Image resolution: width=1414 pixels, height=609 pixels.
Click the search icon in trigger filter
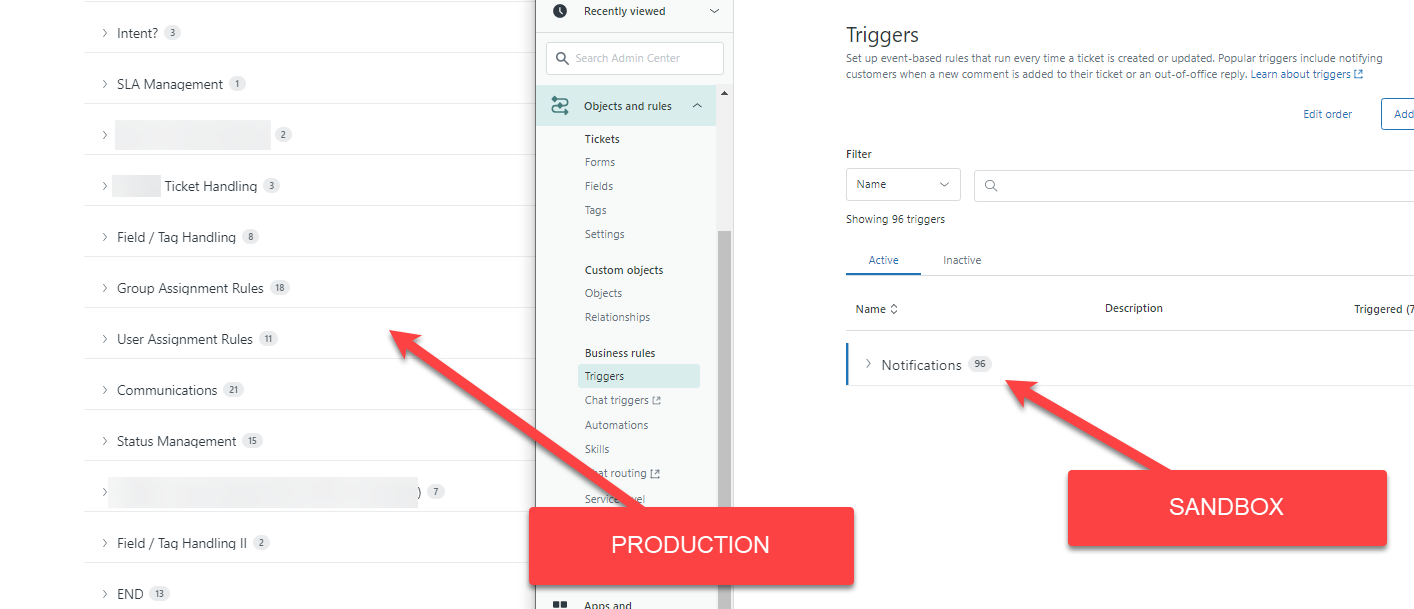point(991,185)
